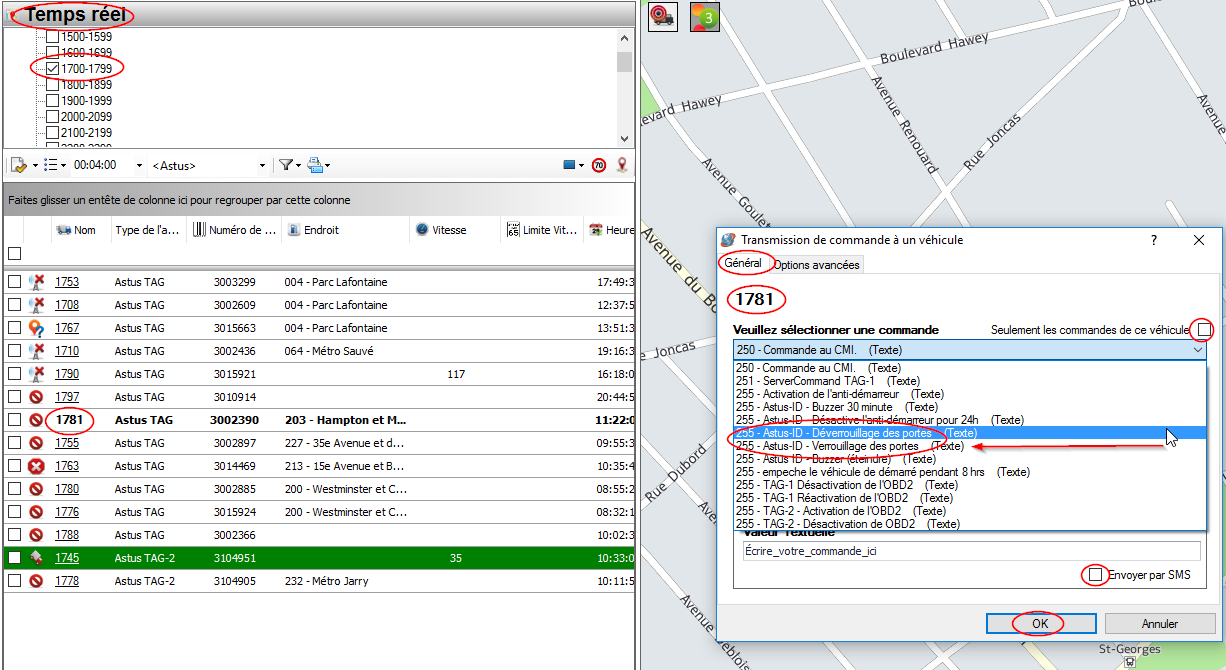The width and height of the screenshot is (1226, 670).
Task: Switch to 'Options avancées' tab
Action: coord(816,265)
